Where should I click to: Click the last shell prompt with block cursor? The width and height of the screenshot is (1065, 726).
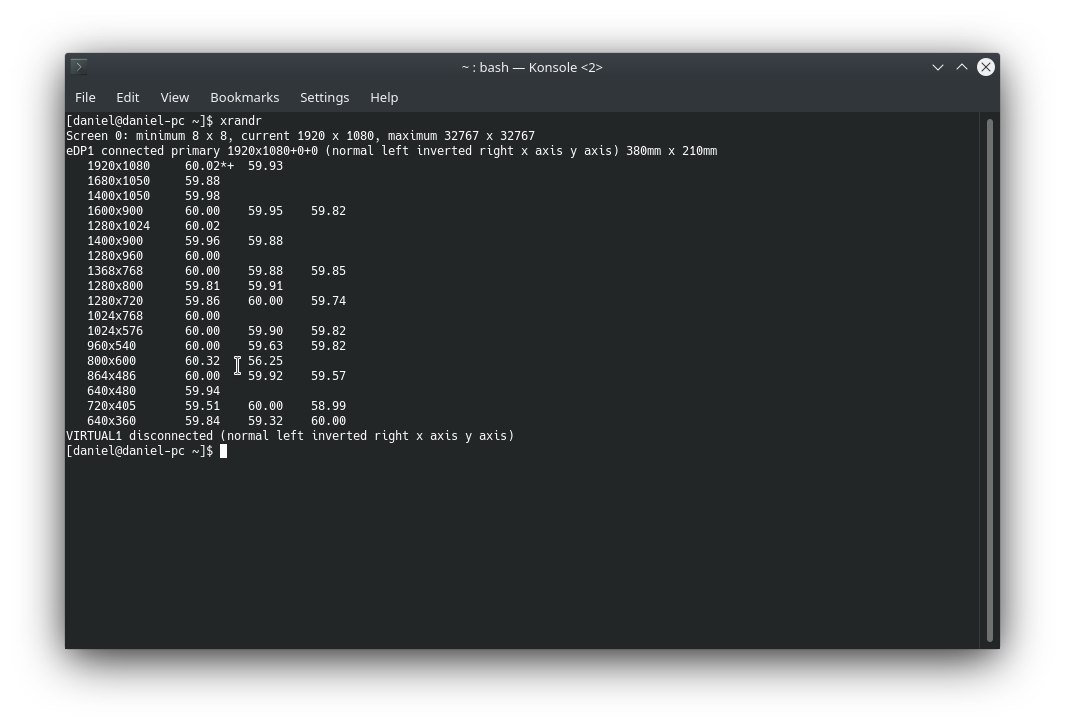147,451
